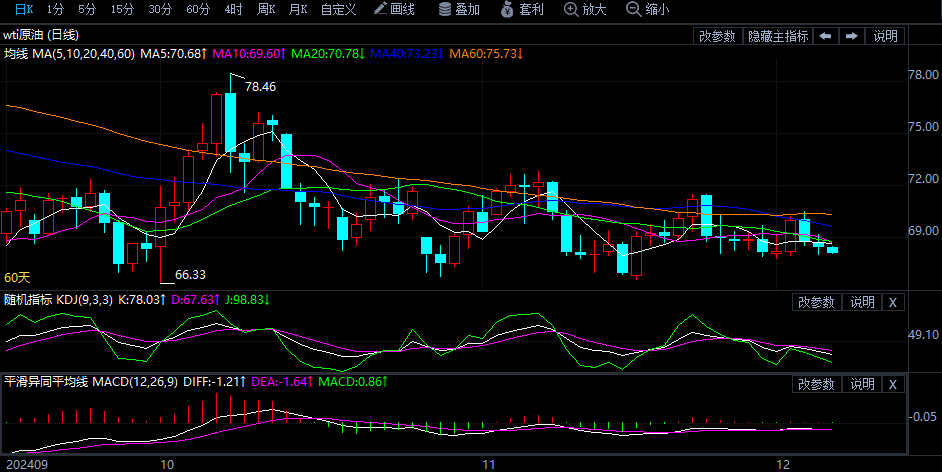Zoom in with the 放大 magnifier icon
This screenshot has height=472, width=942.
(571, 9)
